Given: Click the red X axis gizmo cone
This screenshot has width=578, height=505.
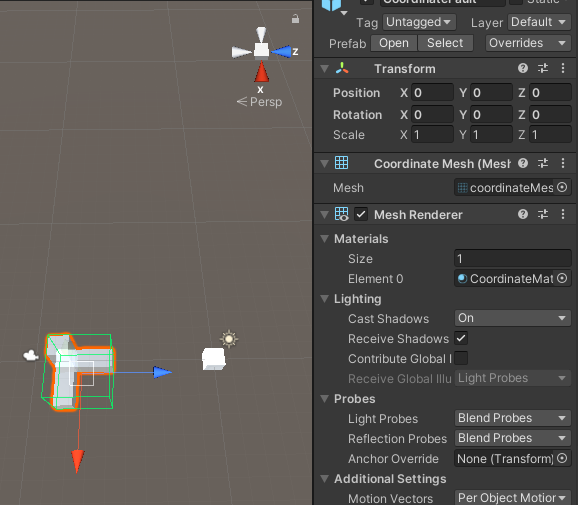Looking at the screenshot, I should (x=261, y=72).
